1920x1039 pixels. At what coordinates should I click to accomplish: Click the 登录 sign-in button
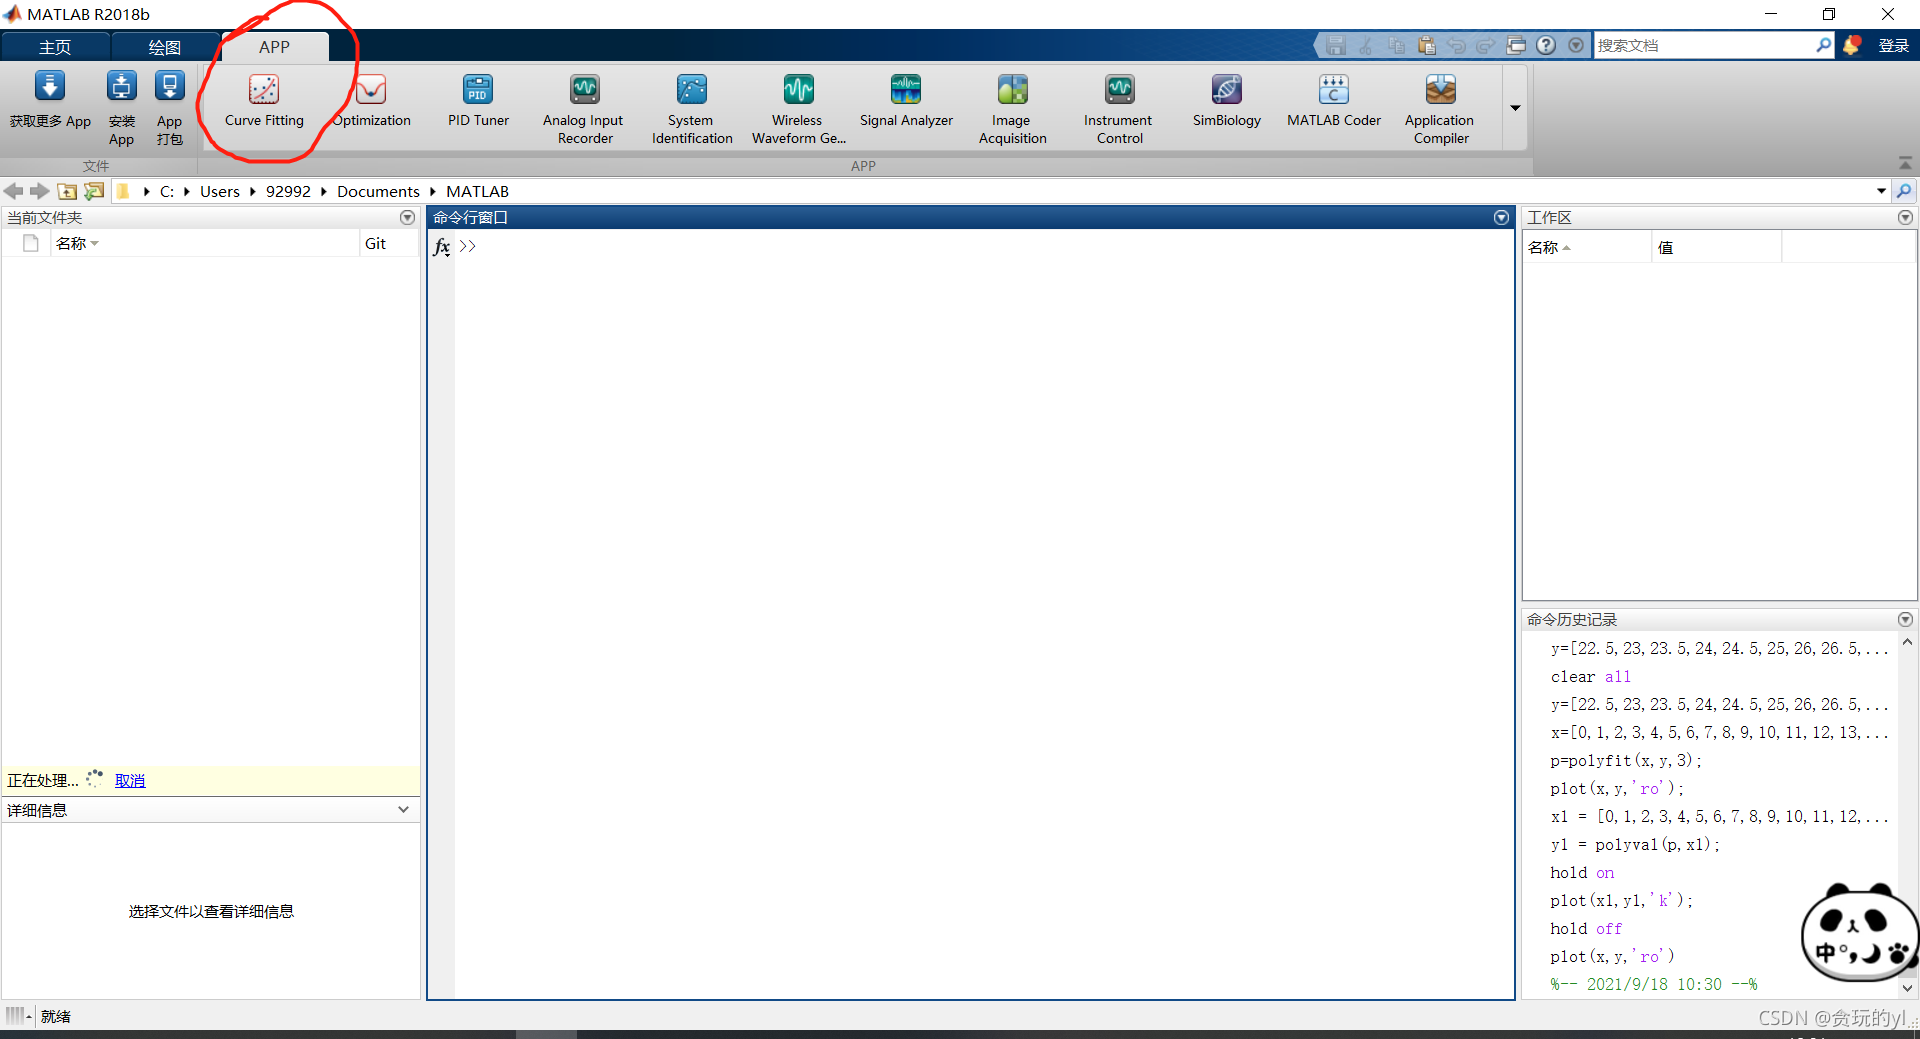pos(1893,46)
